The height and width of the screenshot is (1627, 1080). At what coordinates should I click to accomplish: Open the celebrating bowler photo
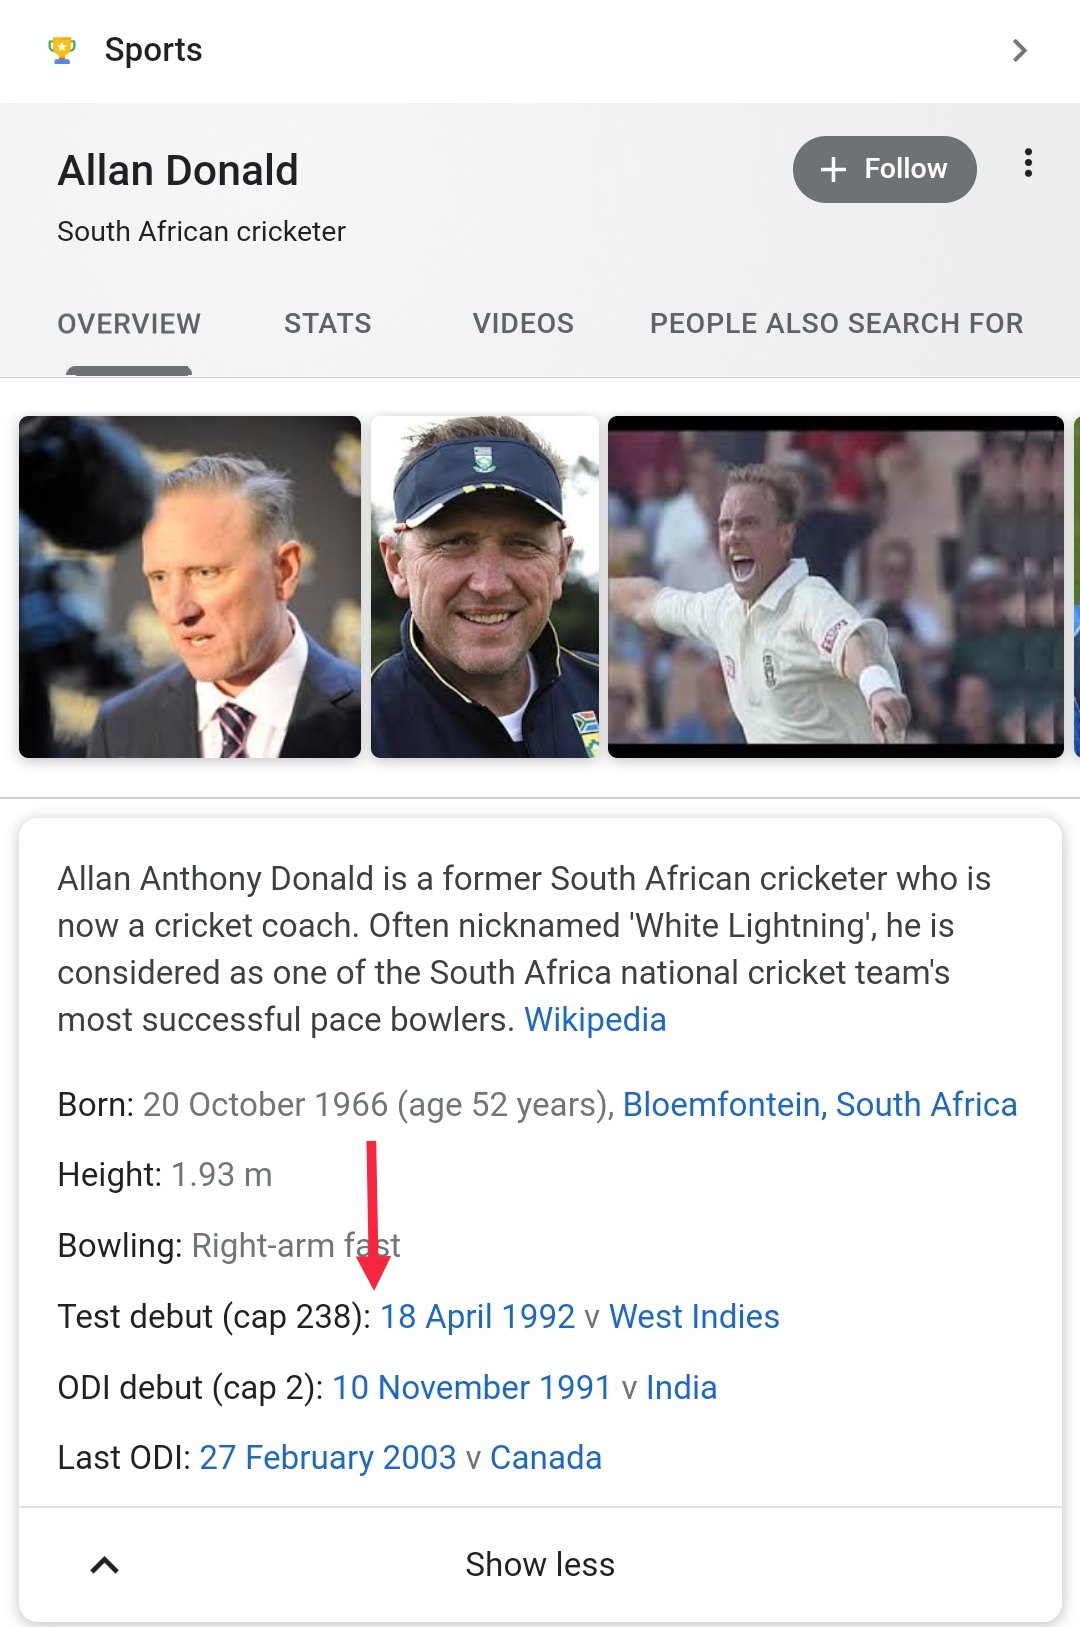(837, 585)
